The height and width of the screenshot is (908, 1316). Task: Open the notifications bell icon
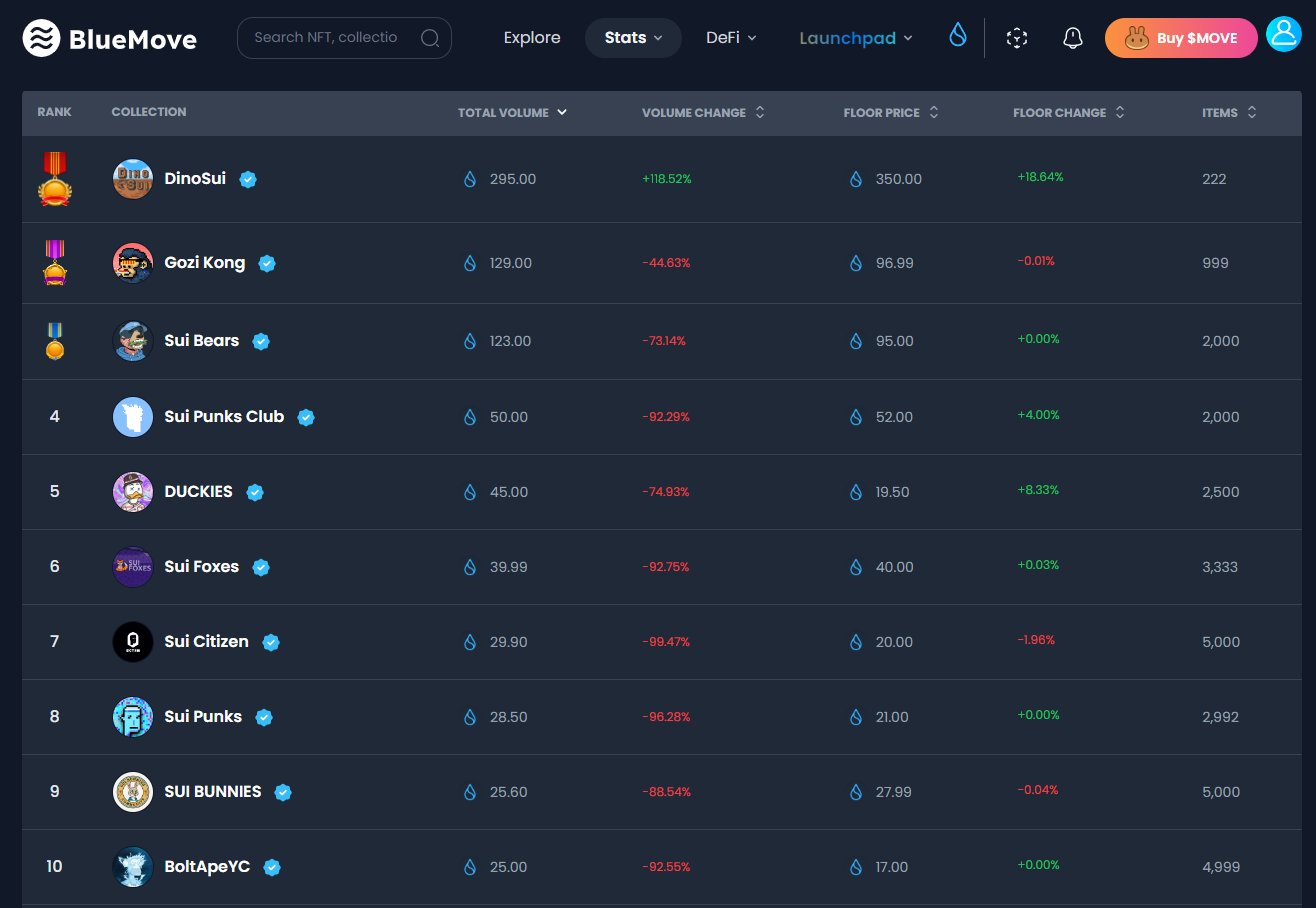pyautogui.click(x=1073, y=38)
